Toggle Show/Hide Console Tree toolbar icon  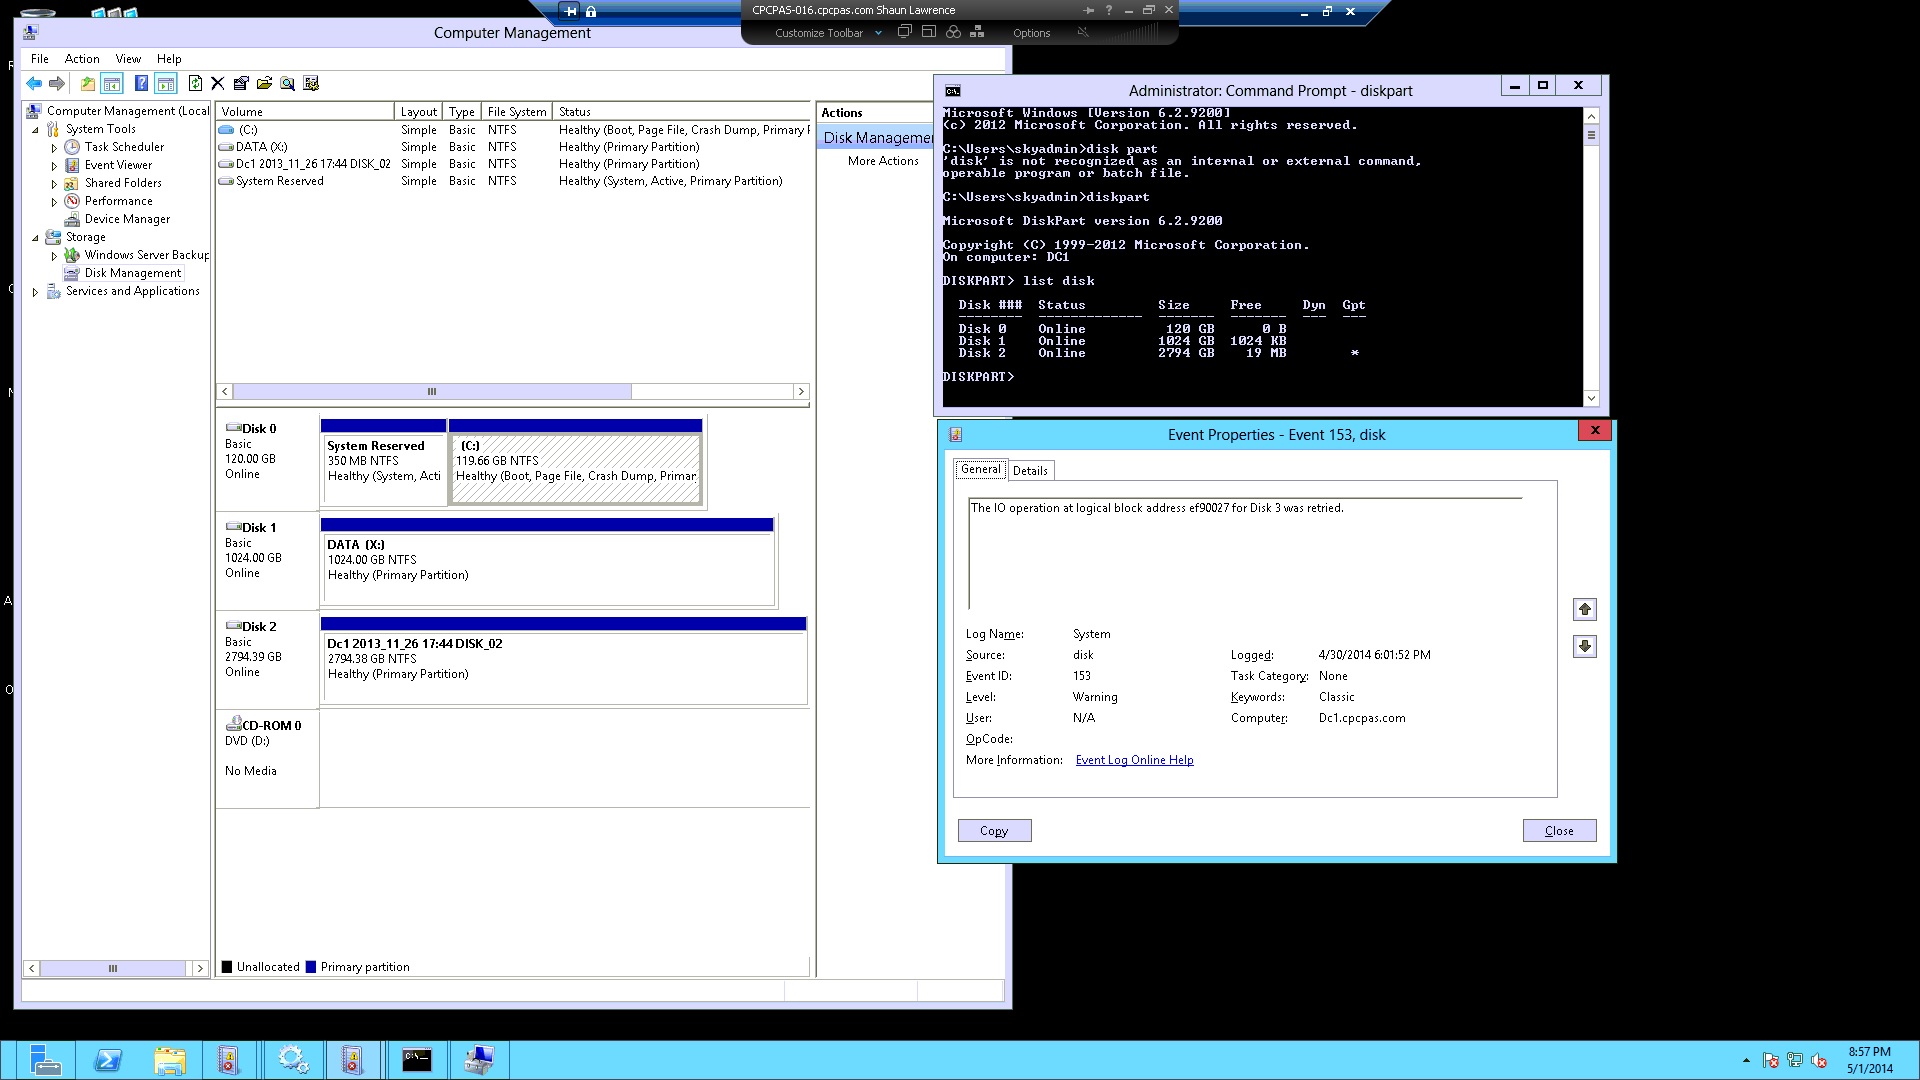112,84
